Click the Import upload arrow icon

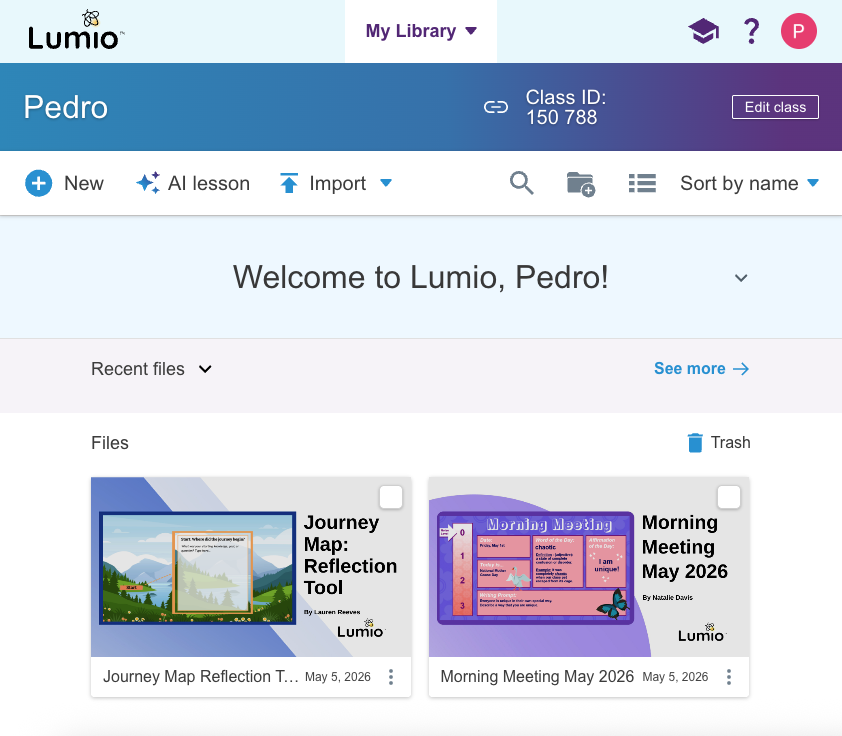coord(289,183)
